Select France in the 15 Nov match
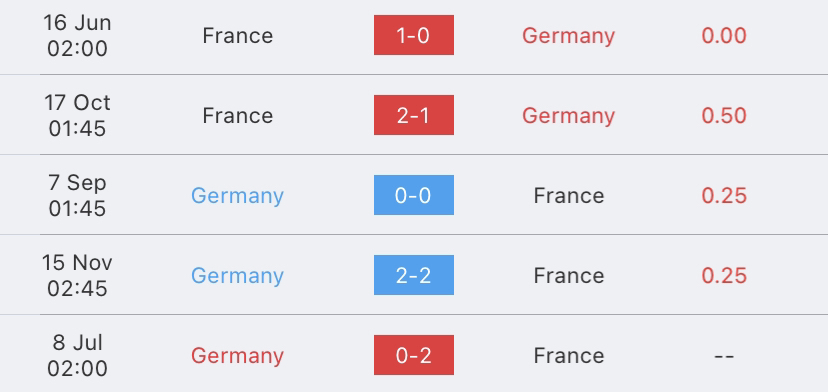The image size is (828, 392). pos(569,275)
